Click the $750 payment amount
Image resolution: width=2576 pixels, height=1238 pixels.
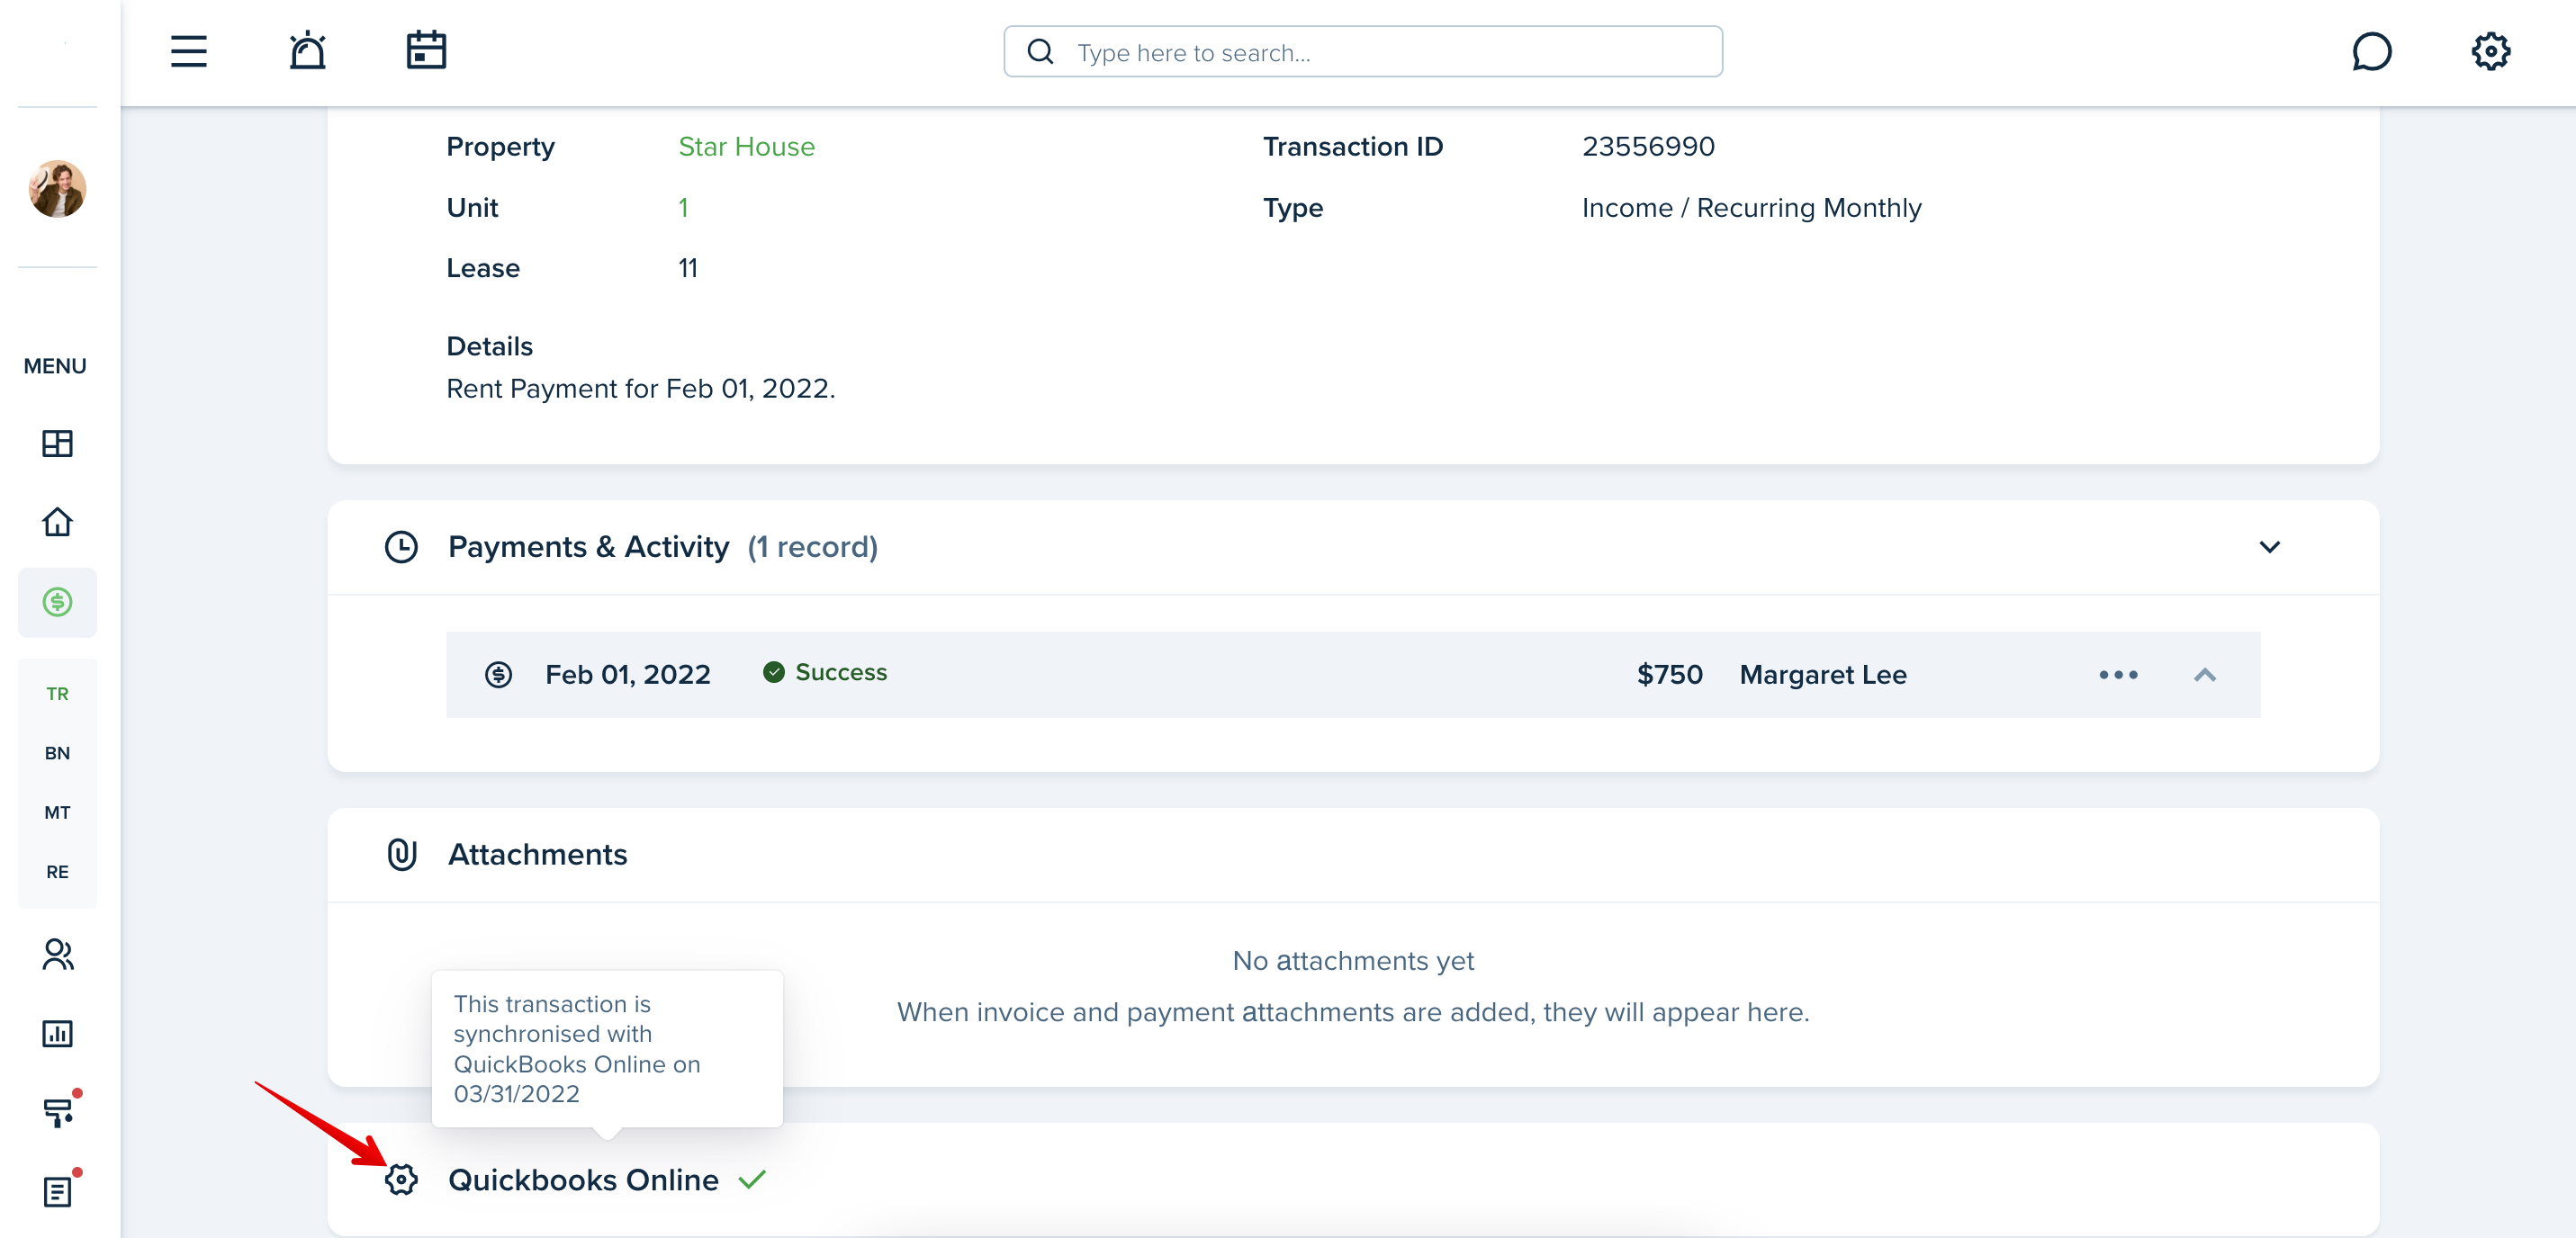pyautogui.click(x=1669, y=675)
